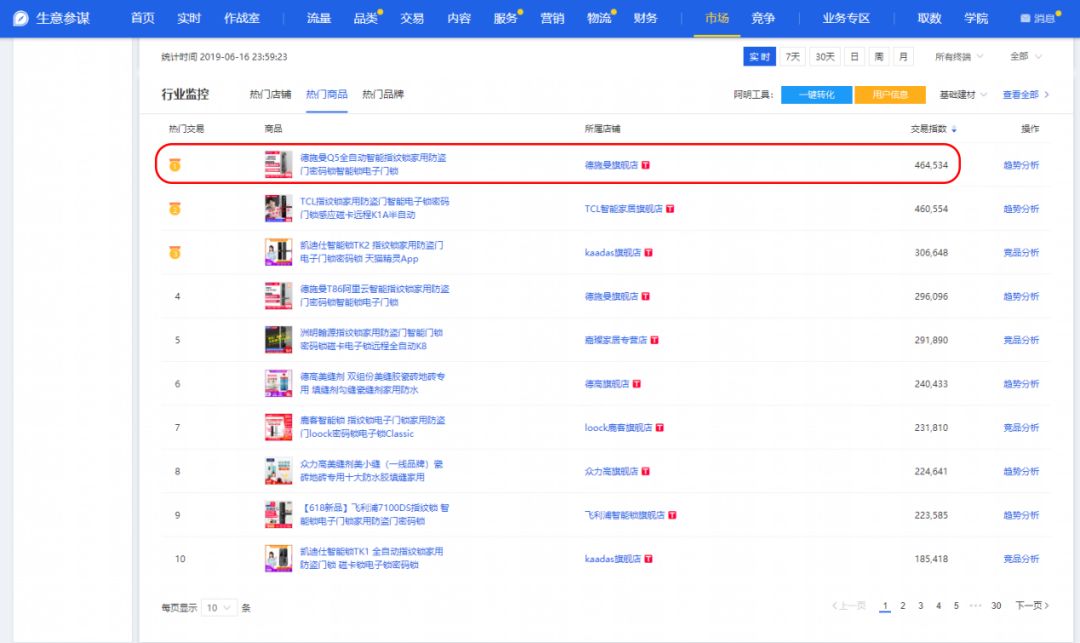Open the kaadas旗舰店 link in row 3
Screen dimensions: 1080x643
pos(612,253)
